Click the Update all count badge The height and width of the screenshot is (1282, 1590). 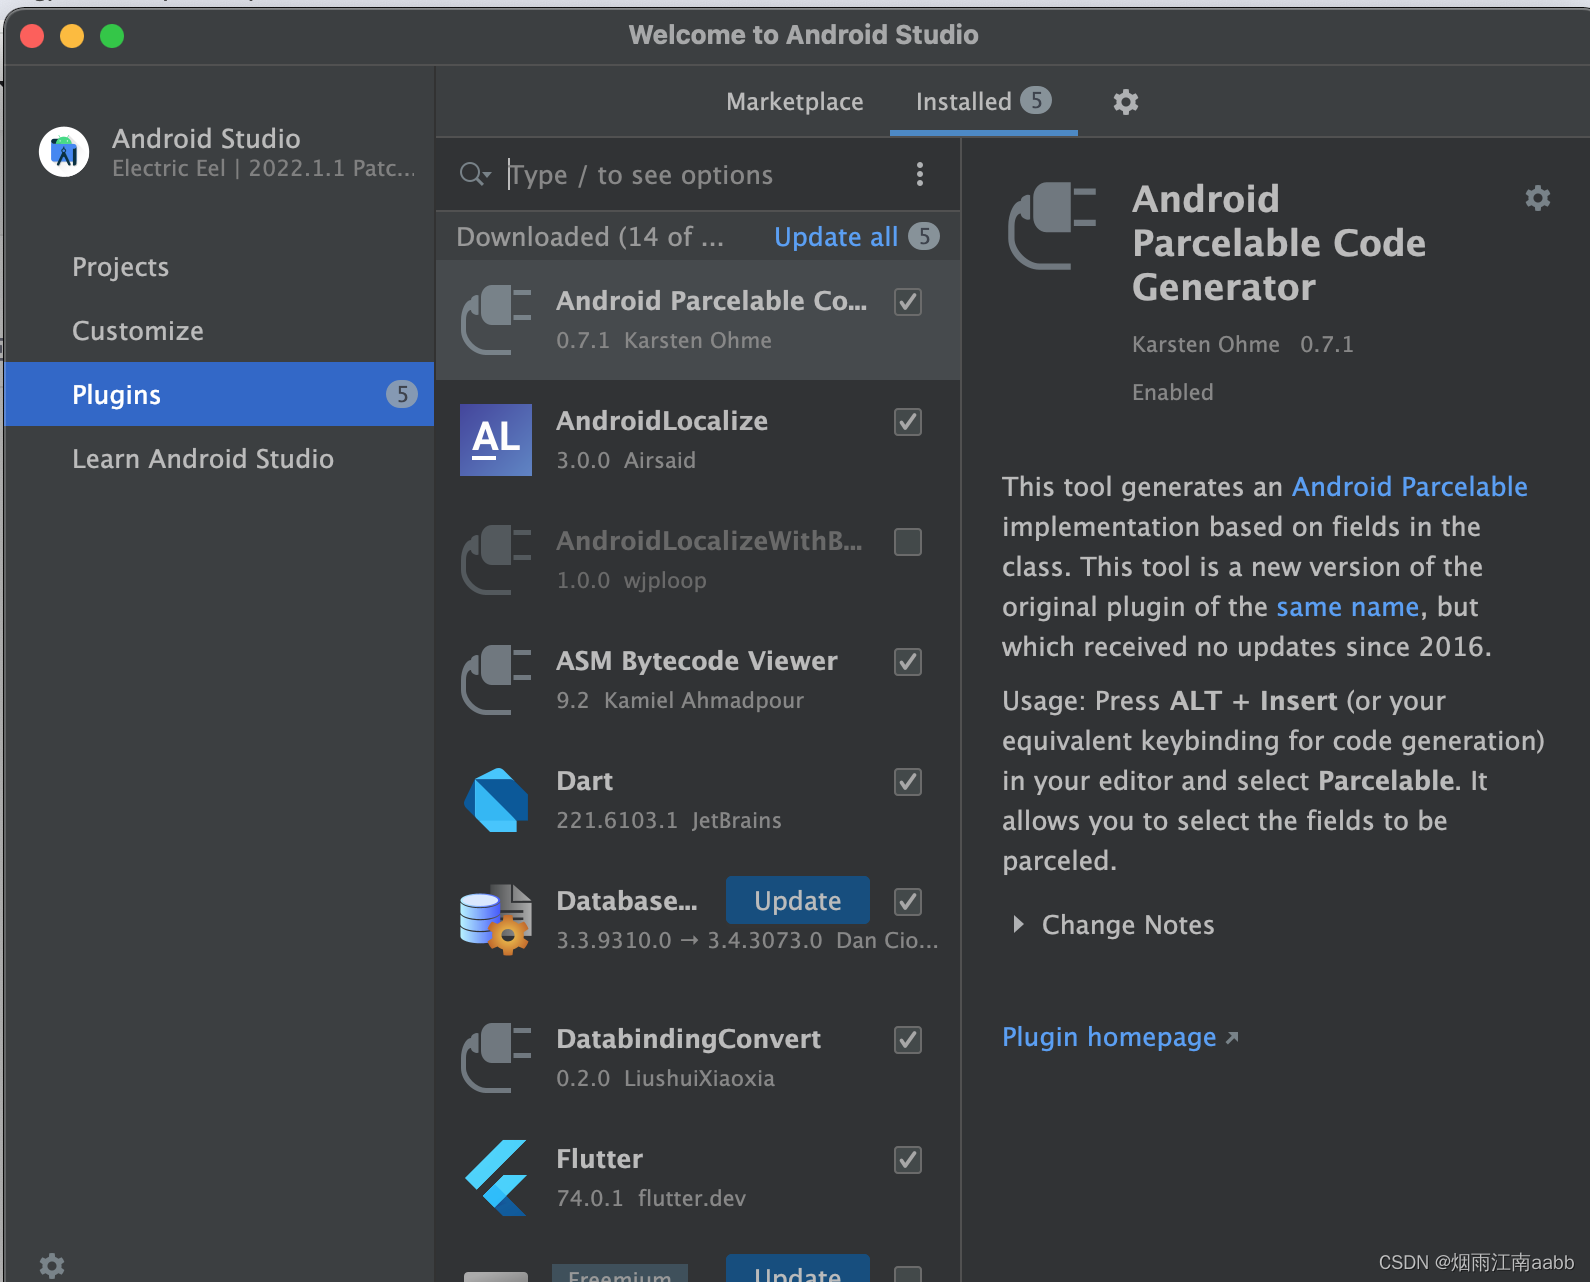(924, 236)
